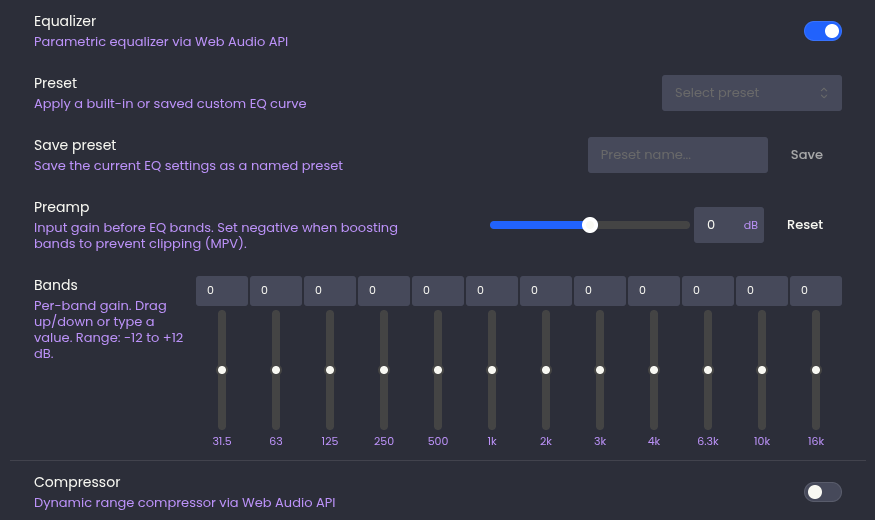
Task: Reset the Preamp gain
Action: point(805,225)
